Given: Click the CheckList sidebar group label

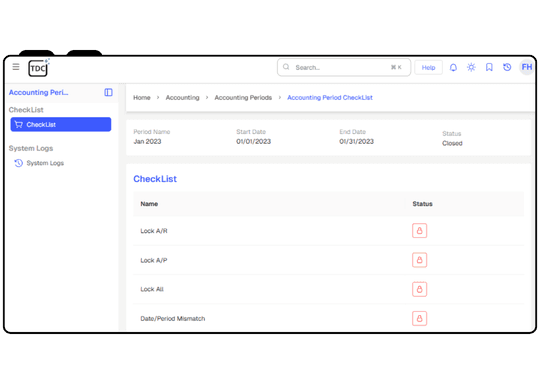Looking at the screenshot, I should 26,110.
